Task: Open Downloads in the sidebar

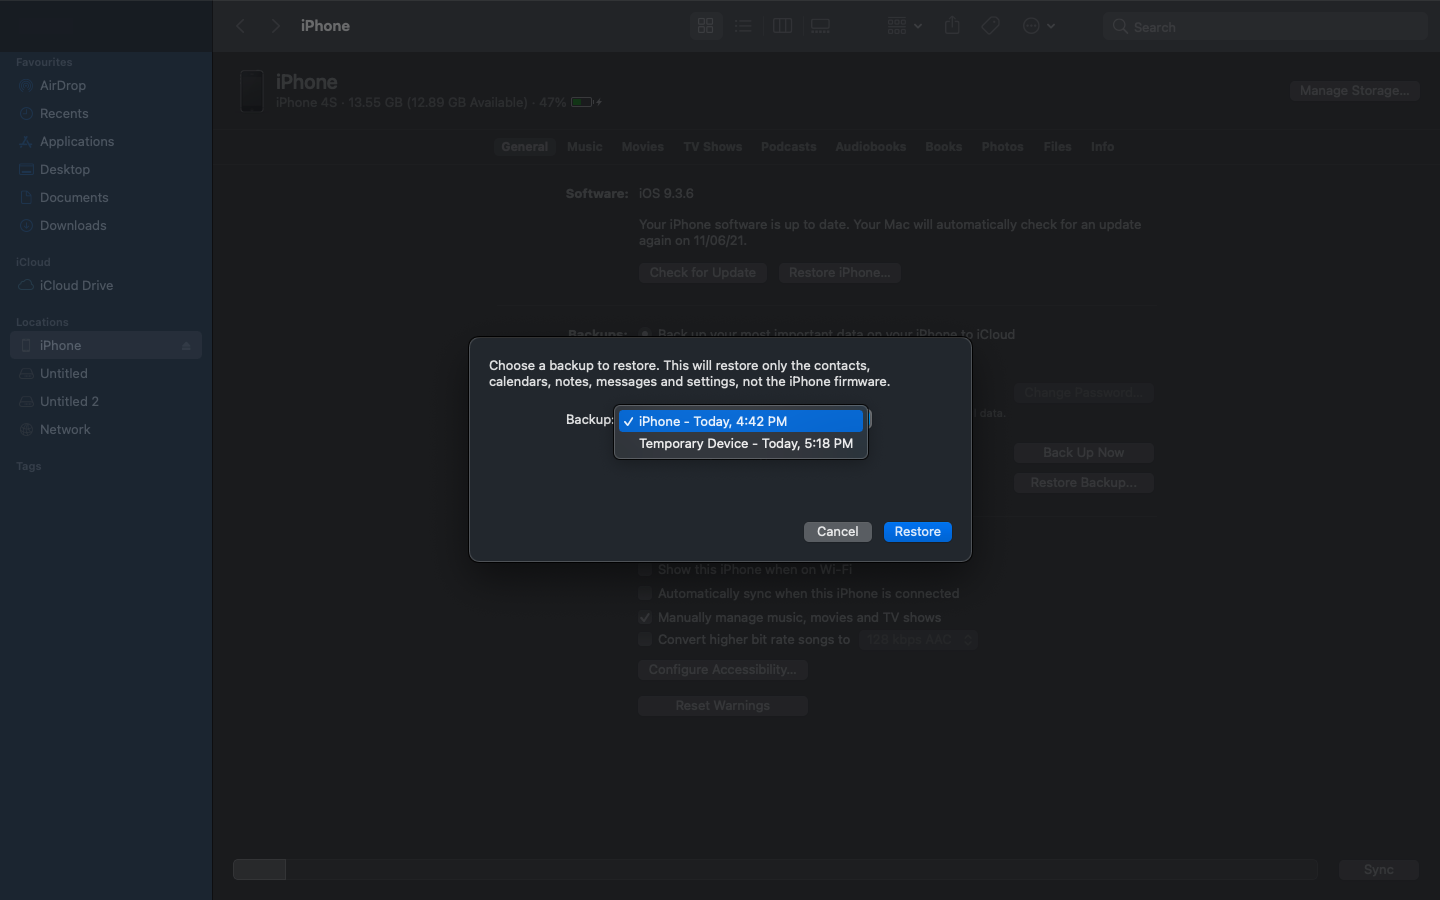Action: [106, 226]
